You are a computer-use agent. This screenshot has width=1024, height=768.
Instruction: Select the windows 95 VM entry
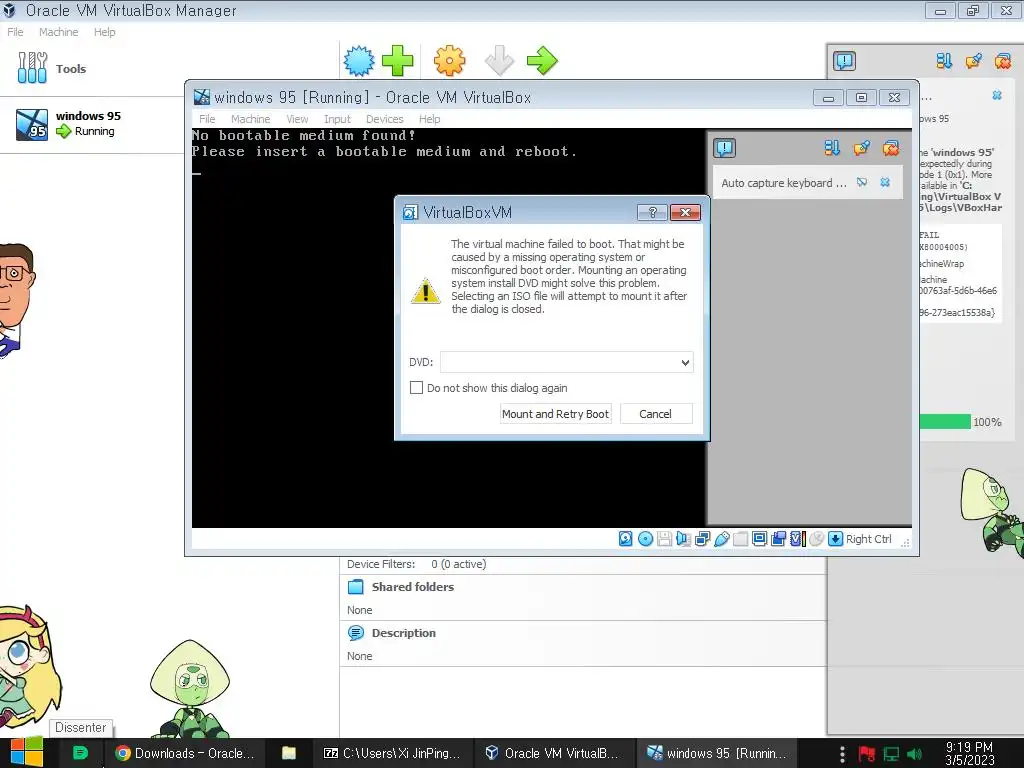pyautogui.click(x=91, y=124)
